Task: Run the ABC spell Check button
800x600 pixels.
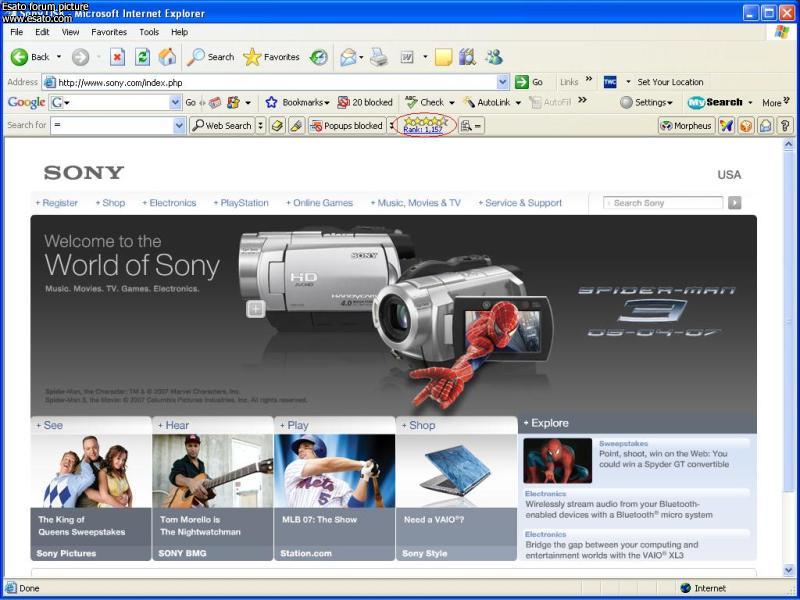Action: 424,103
